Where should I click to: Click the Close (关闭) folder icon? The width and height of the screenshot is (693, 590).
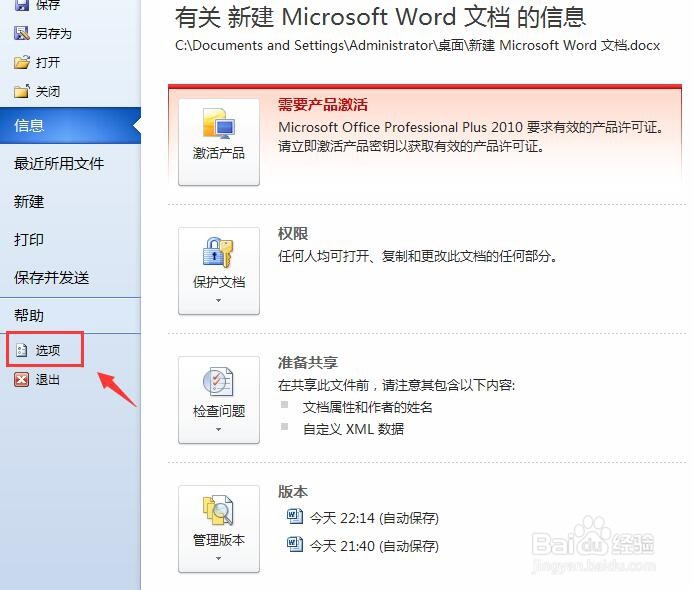point(22,91)
